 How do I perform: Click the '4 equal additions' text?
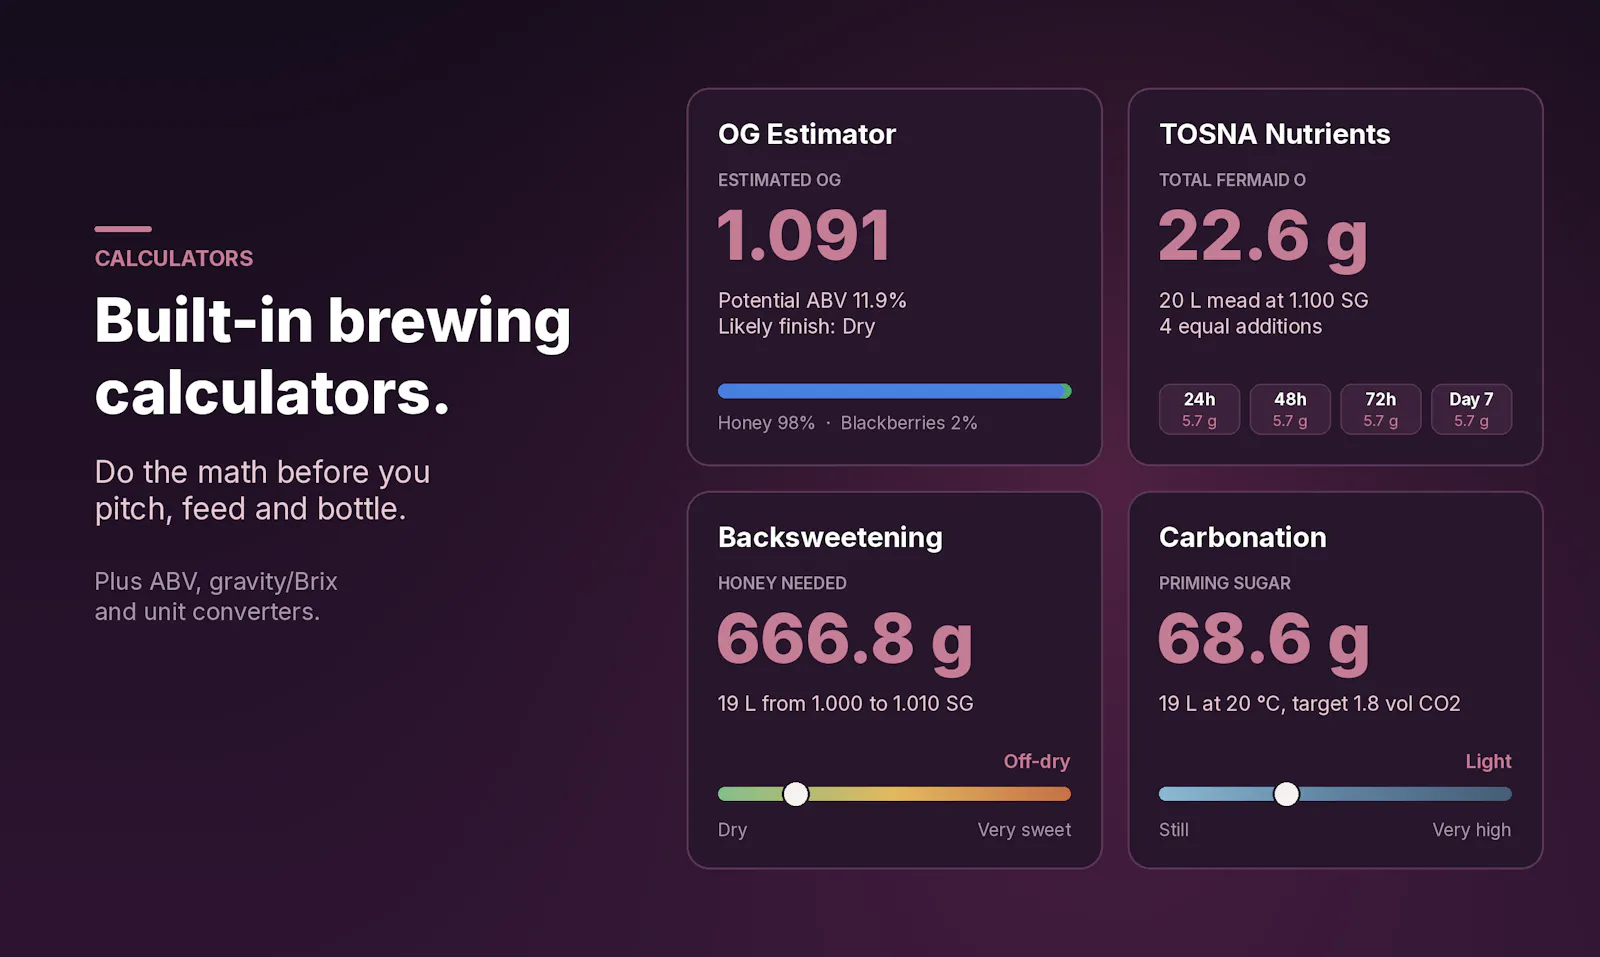[x=1240, y=327]
